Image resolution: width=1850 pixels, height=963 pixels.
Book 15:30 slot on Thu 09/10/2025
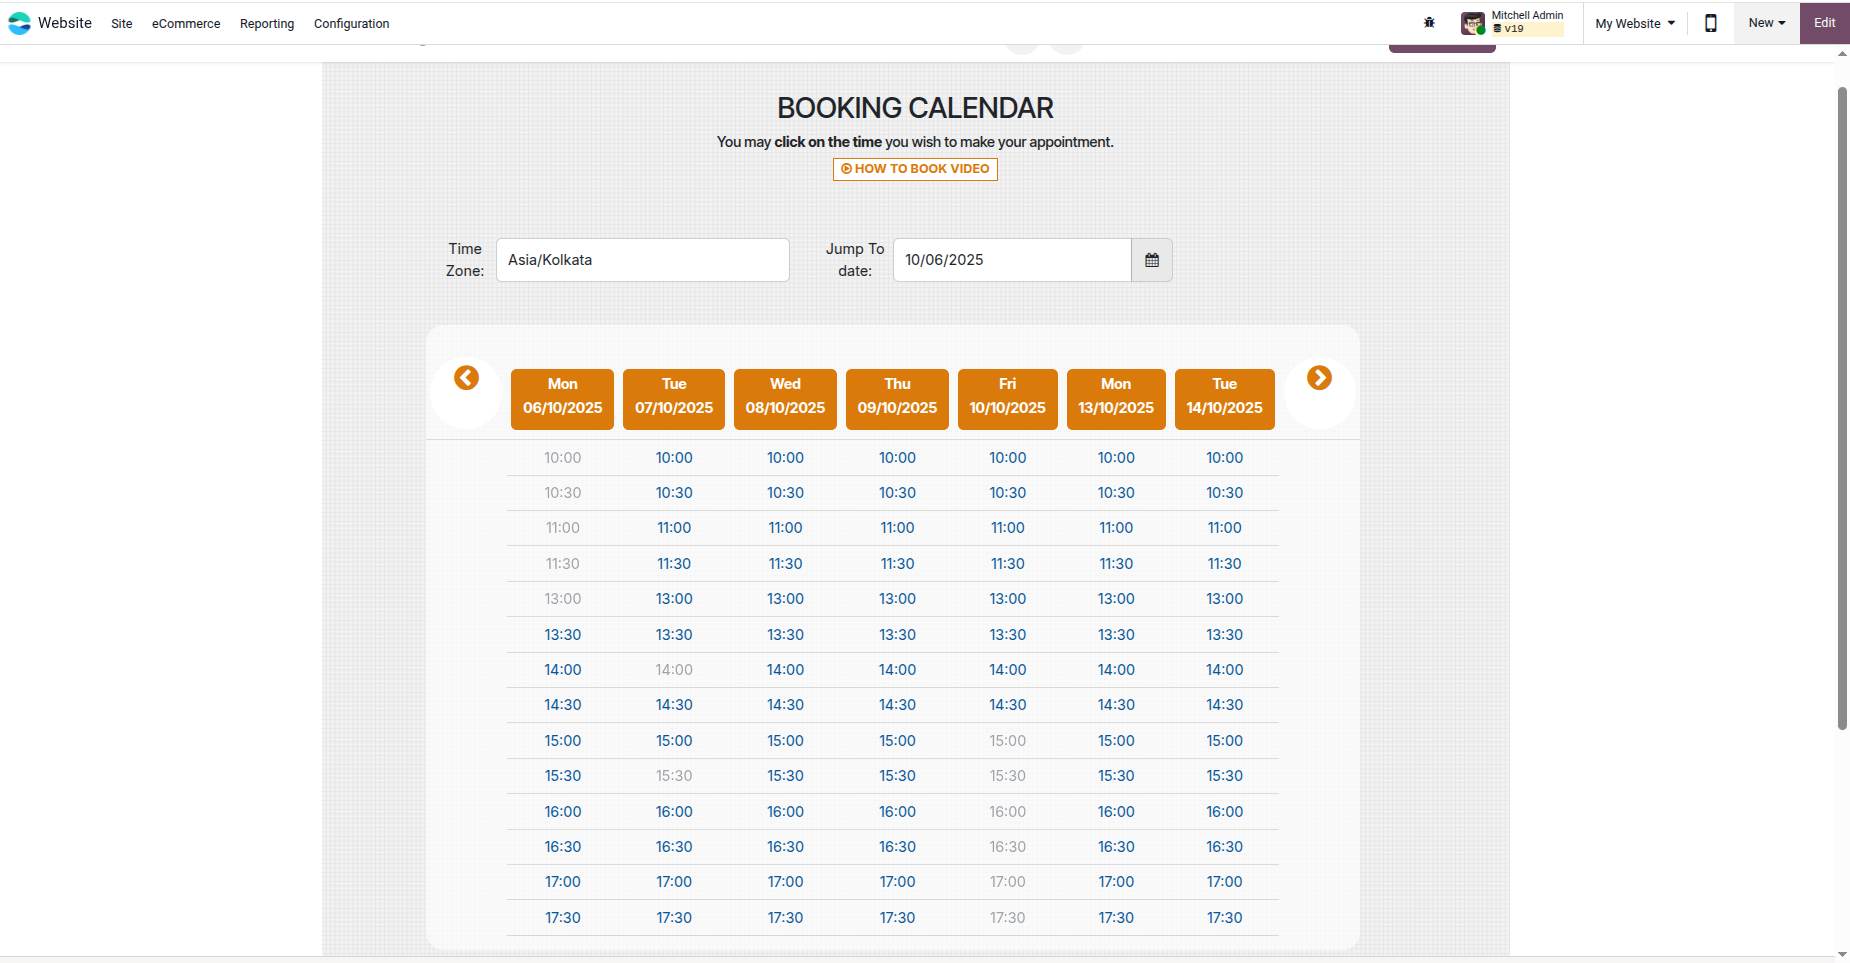(x=897, y=776)
